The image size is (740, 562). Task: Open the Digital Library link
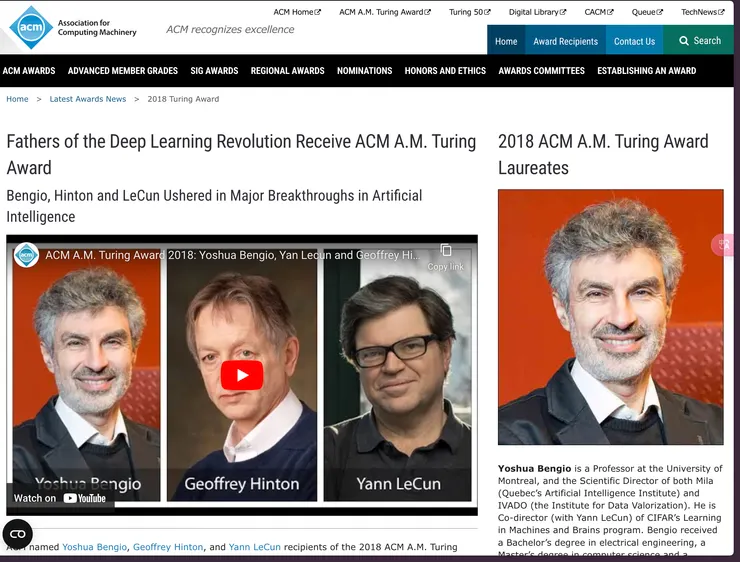(537, 12)
